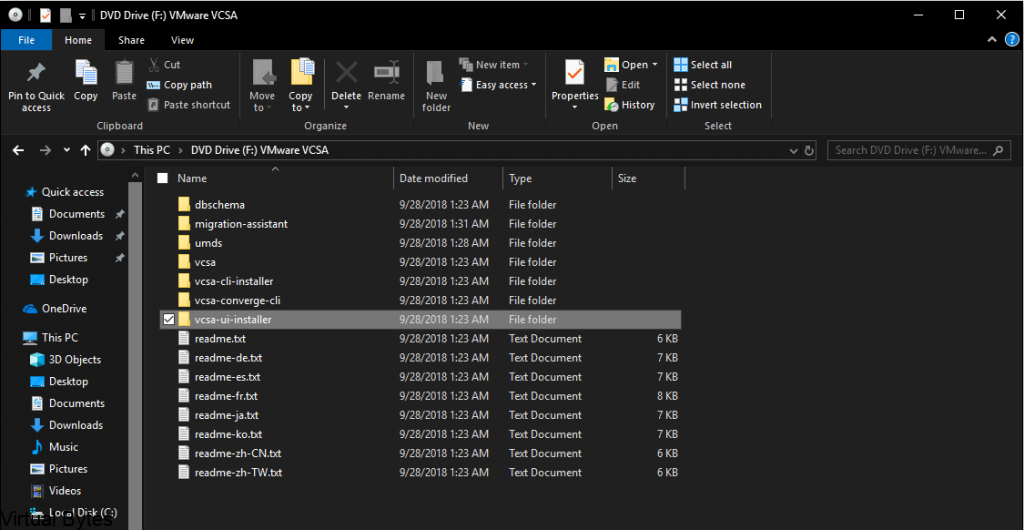1024x530 pixels.
Task: Click This PC in the address bar
Action: (x=152, y=150)
